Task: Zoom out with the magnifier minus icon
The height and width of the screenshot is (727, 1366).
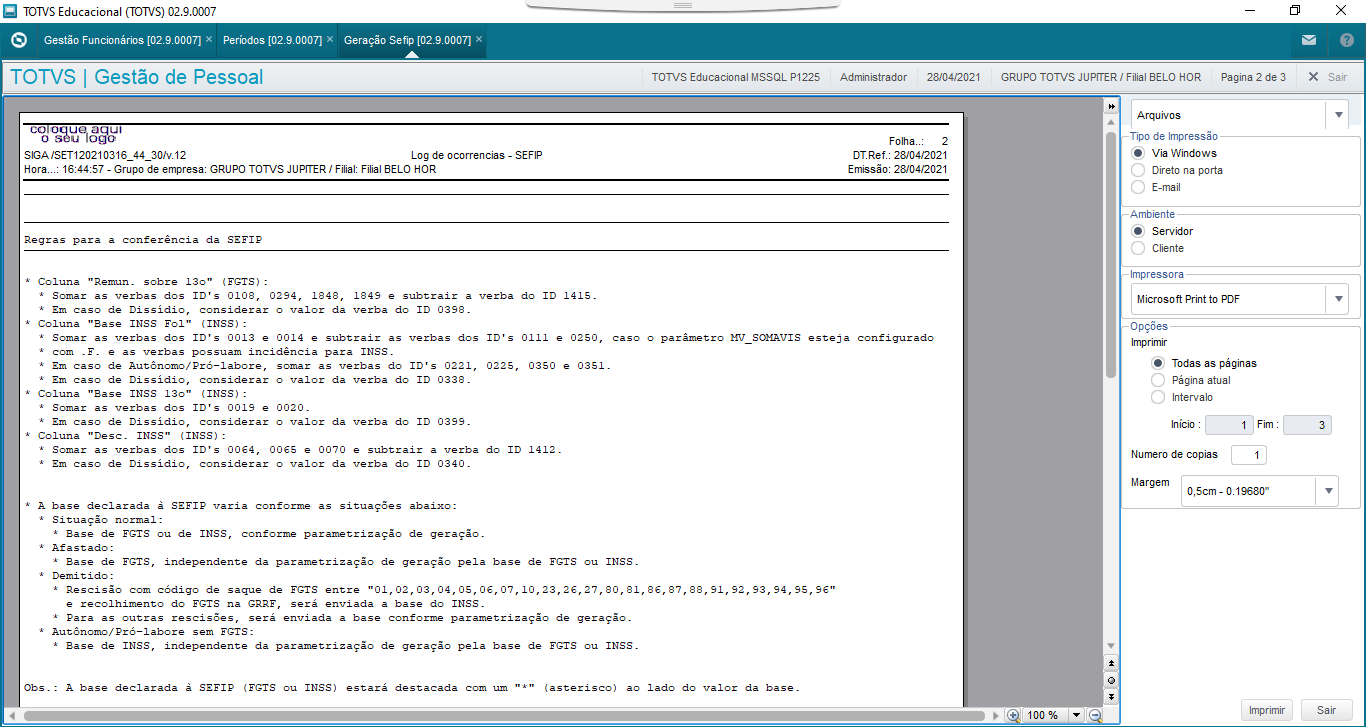Action: tap(1095, 715)
